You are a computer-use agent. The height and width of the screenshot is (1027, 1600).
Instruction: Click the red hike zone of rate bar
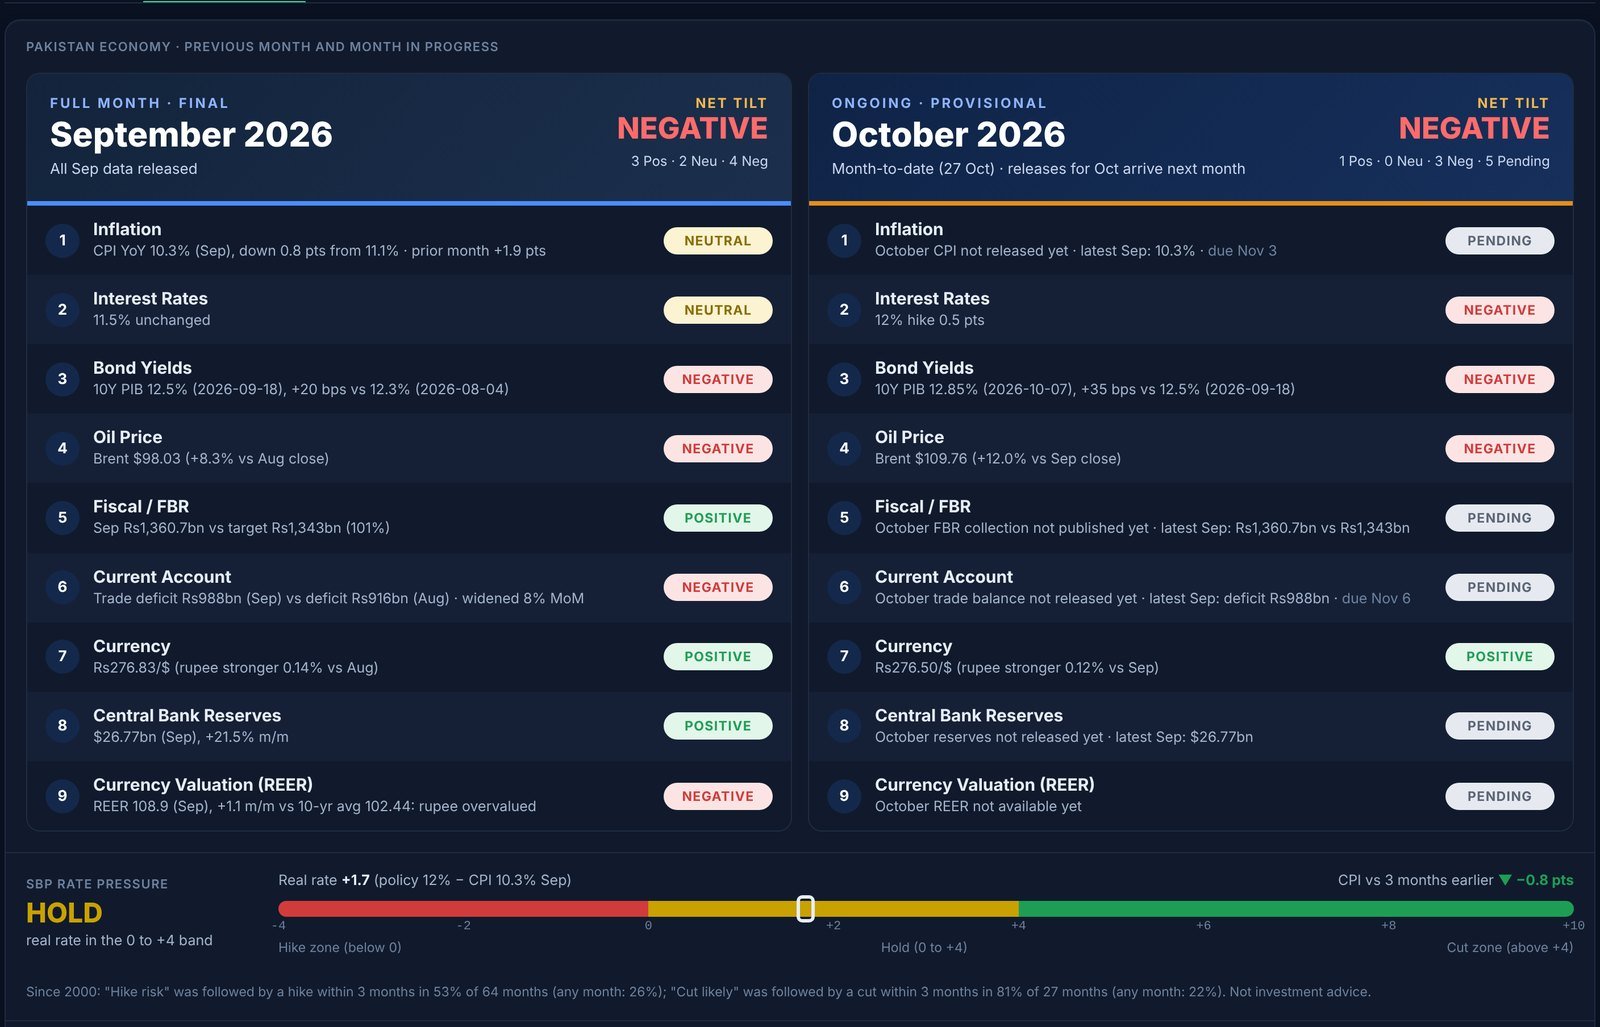tap(463, 909)
